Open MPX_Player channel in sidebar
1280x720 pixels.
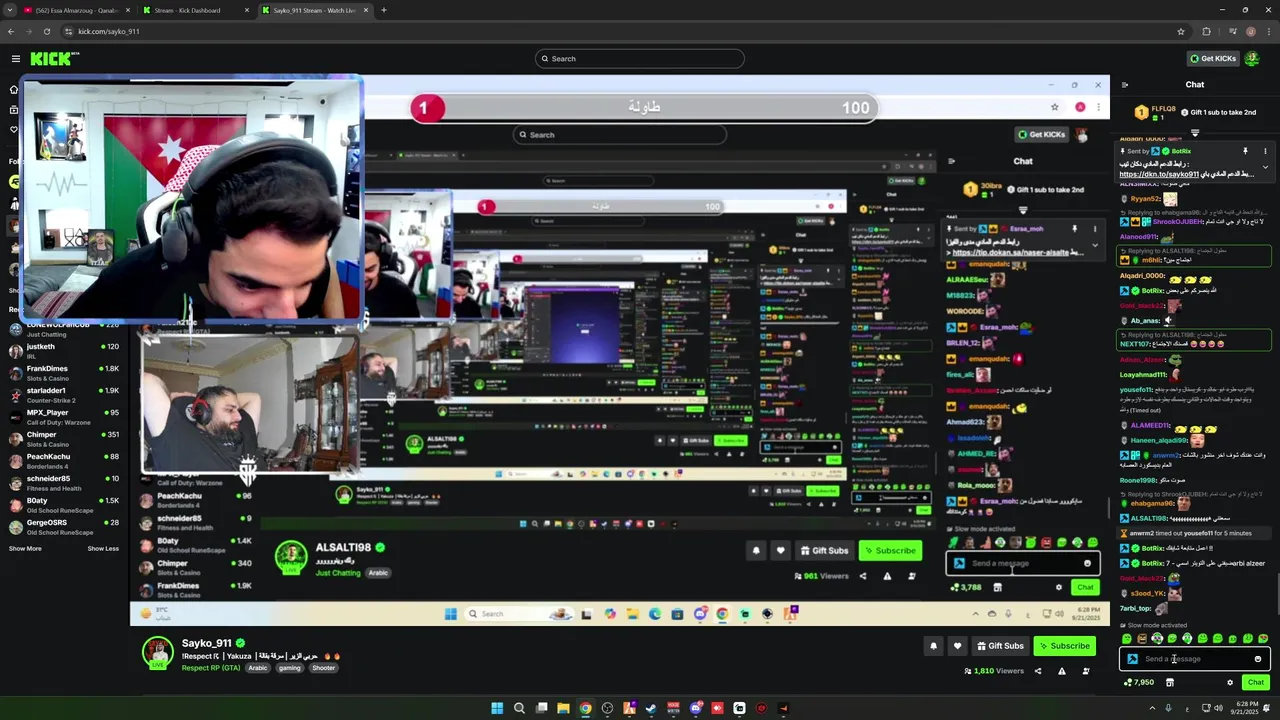64,417
